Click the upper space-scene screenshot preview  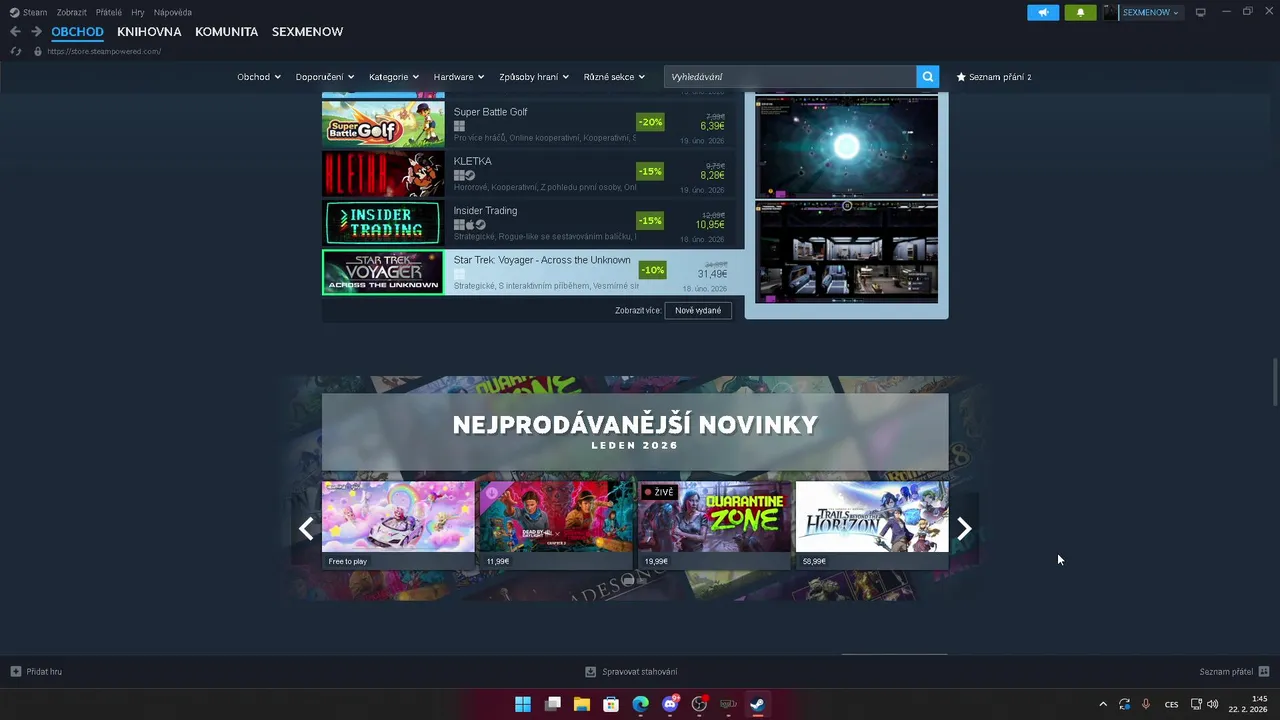[847, 147]
